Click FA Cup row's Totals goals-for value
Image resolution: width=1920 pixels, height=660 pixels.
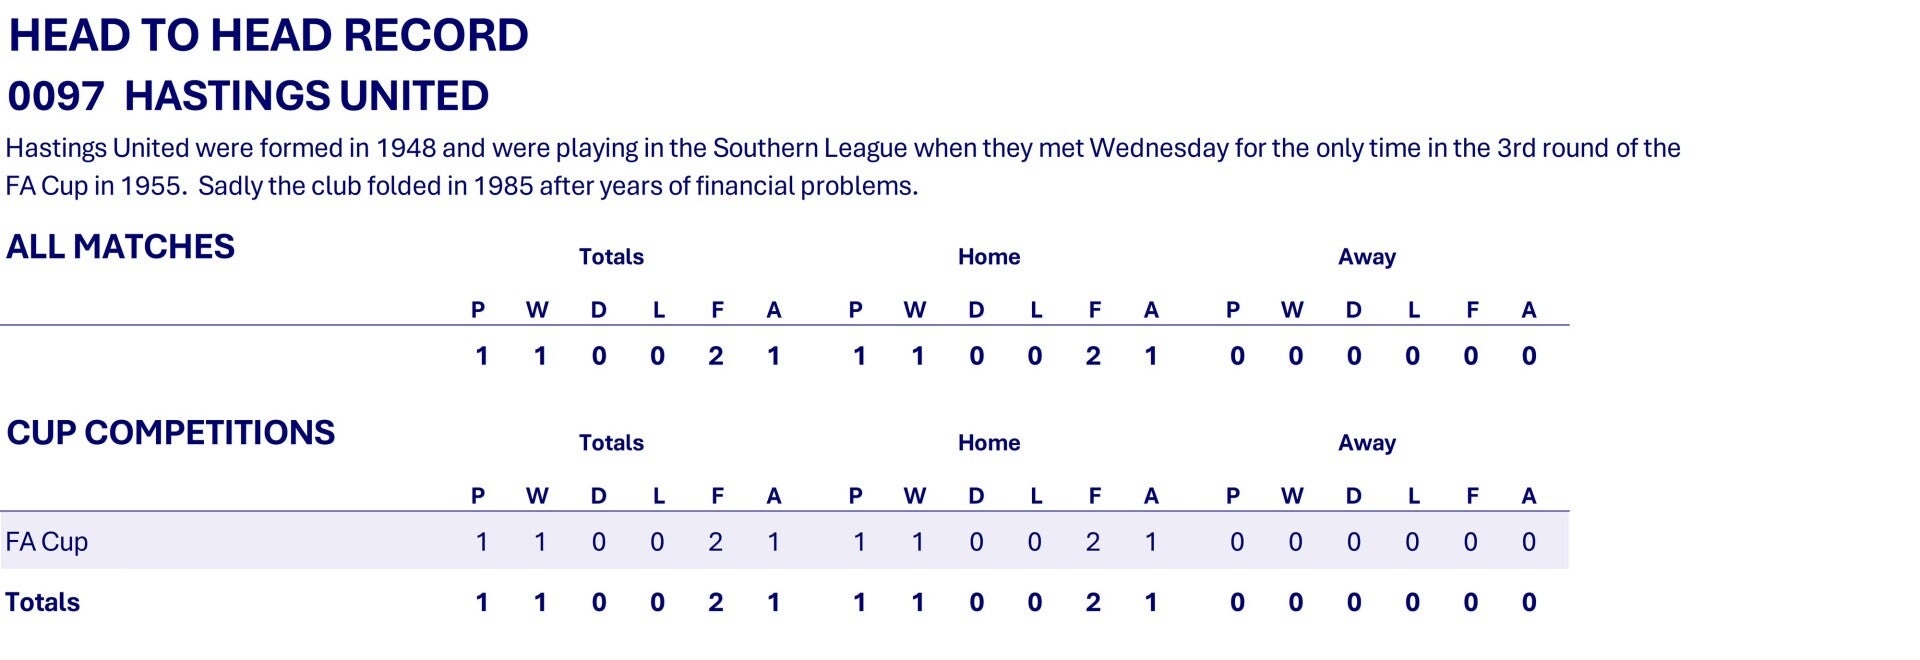(x=716, y=542)
